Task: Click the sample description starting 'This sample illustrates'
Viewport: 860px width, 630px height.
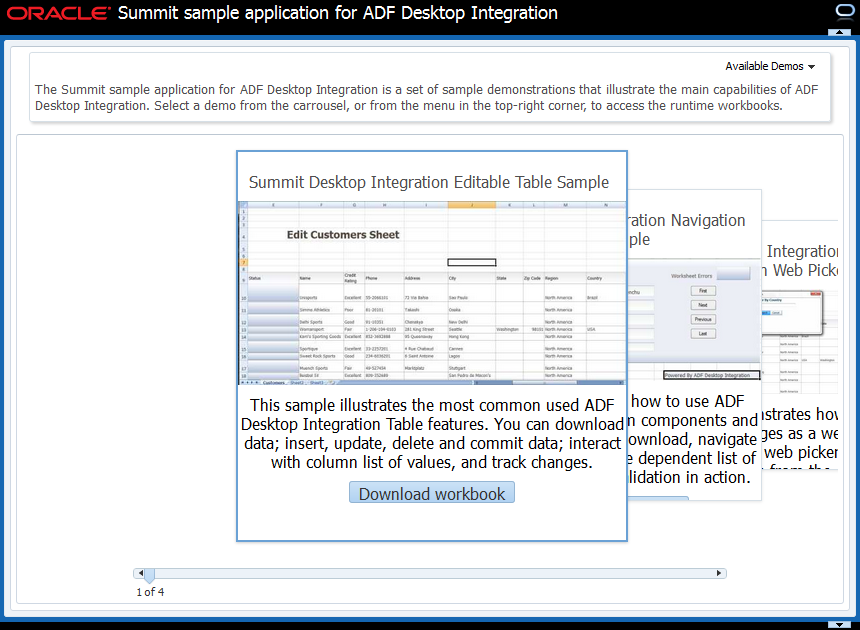Action: [x=432, y=434]
